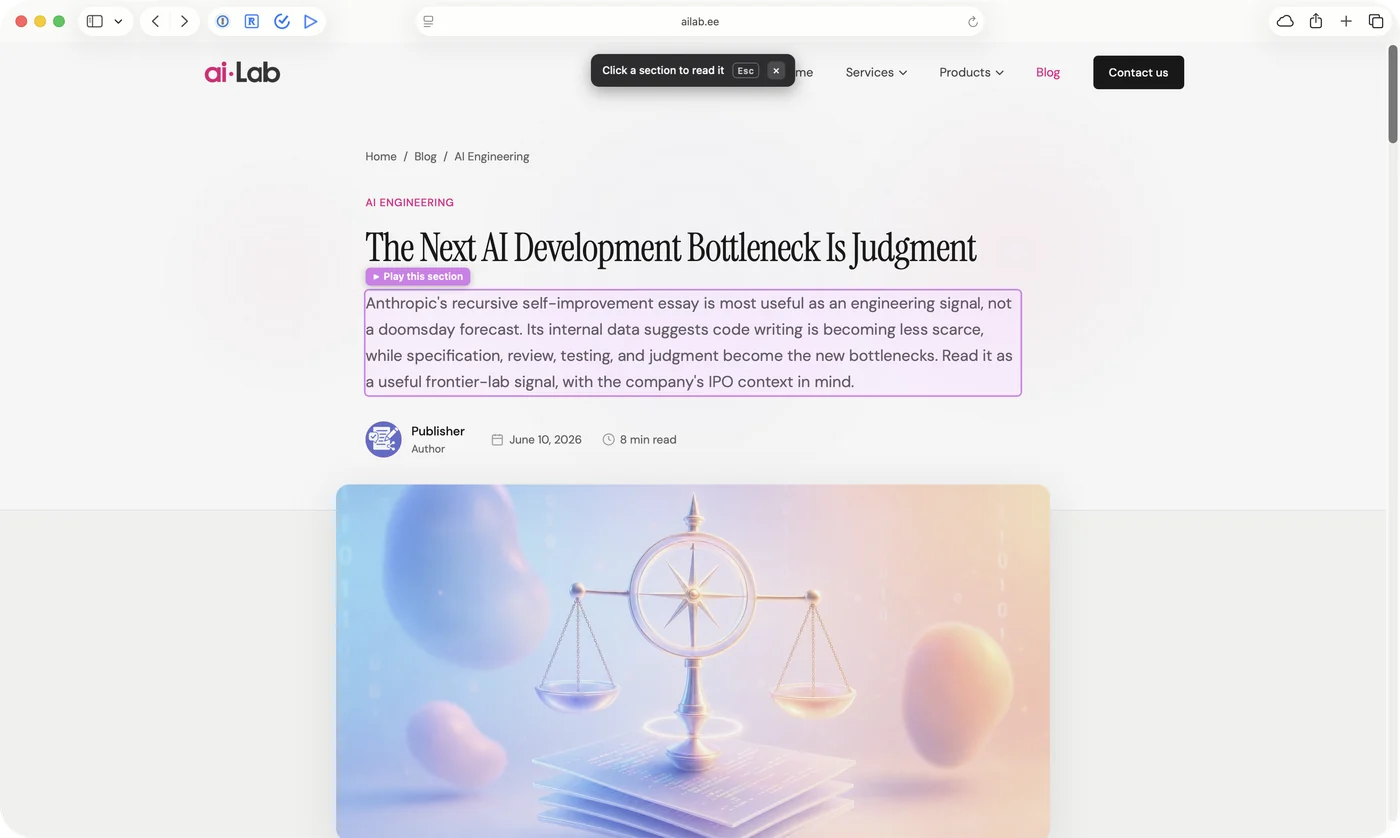Screen dimensions: 1400x838
Task: Select the highlighted intro paragraph
Action: 693,343
